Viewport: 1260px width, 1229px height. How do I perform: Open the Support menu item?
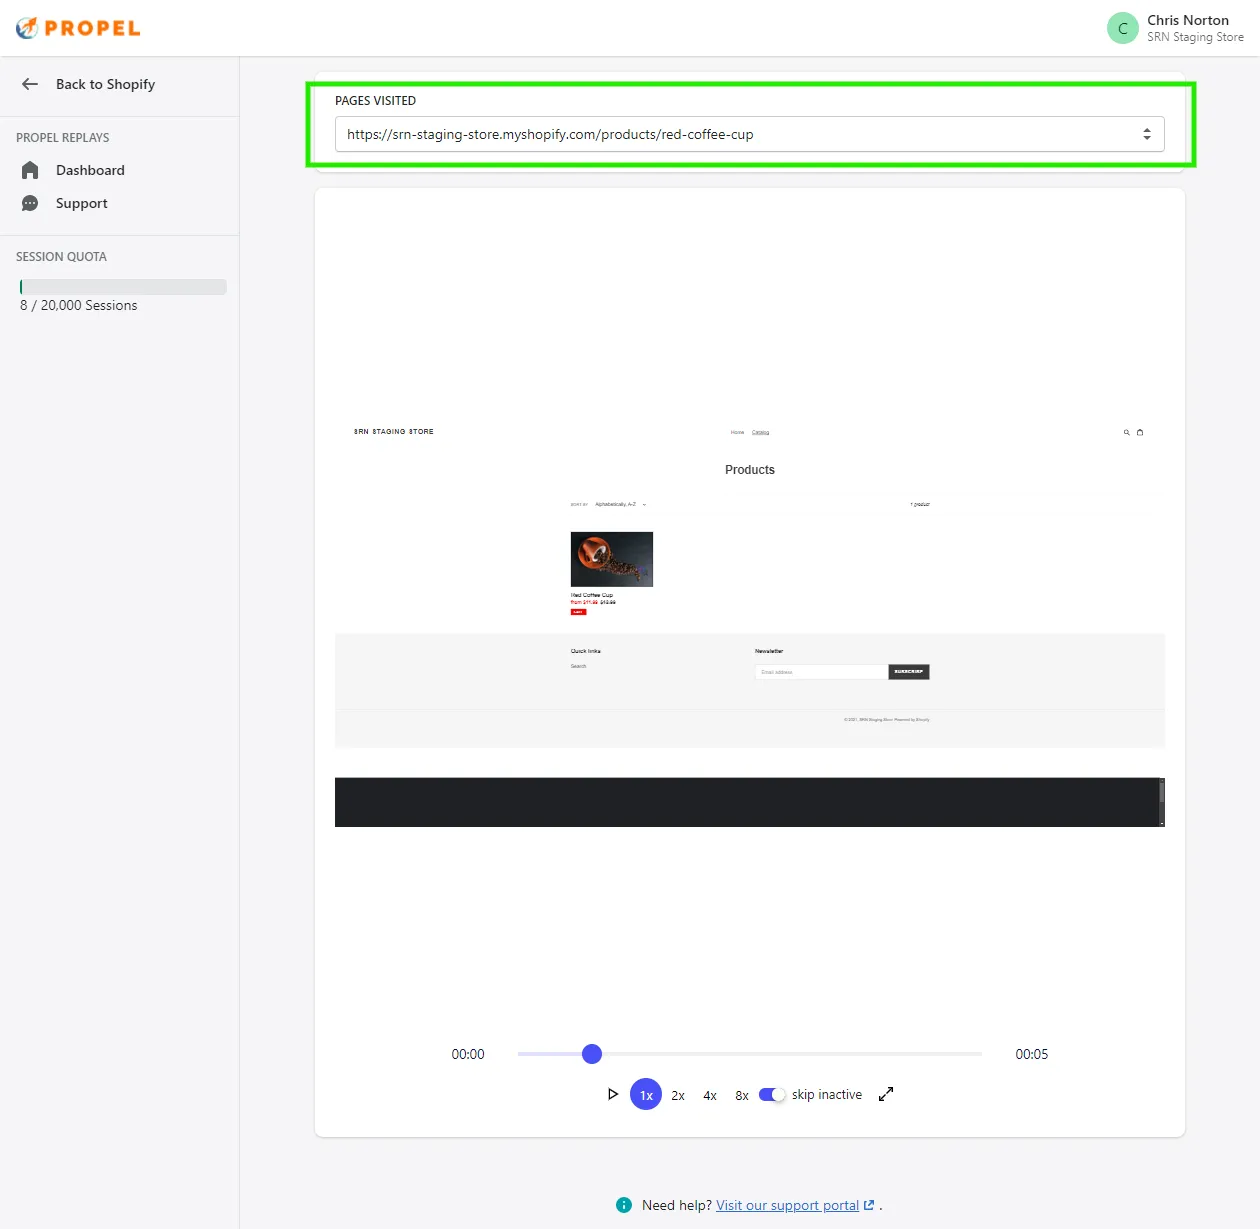click(81, 203)
